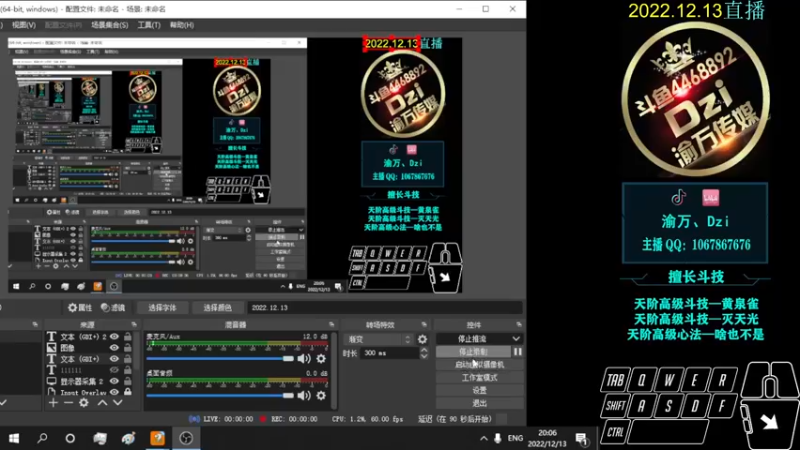The image size is (800, 450).
Task: Remove selected source with minus icon
Action: [x=68, y=403]
